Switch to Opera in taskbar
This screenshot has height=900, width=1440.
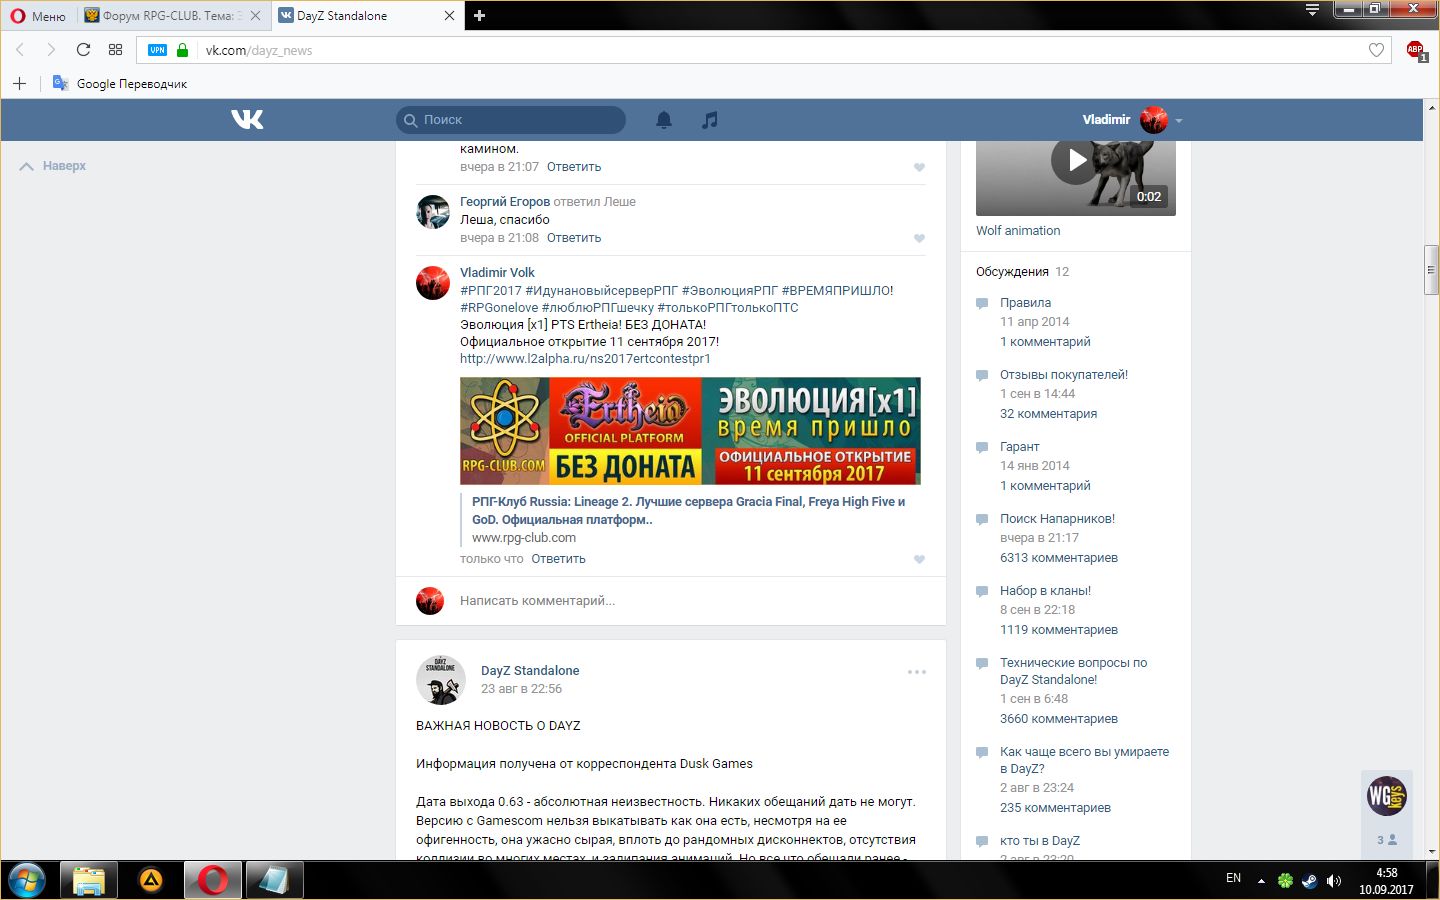(213, 880)
